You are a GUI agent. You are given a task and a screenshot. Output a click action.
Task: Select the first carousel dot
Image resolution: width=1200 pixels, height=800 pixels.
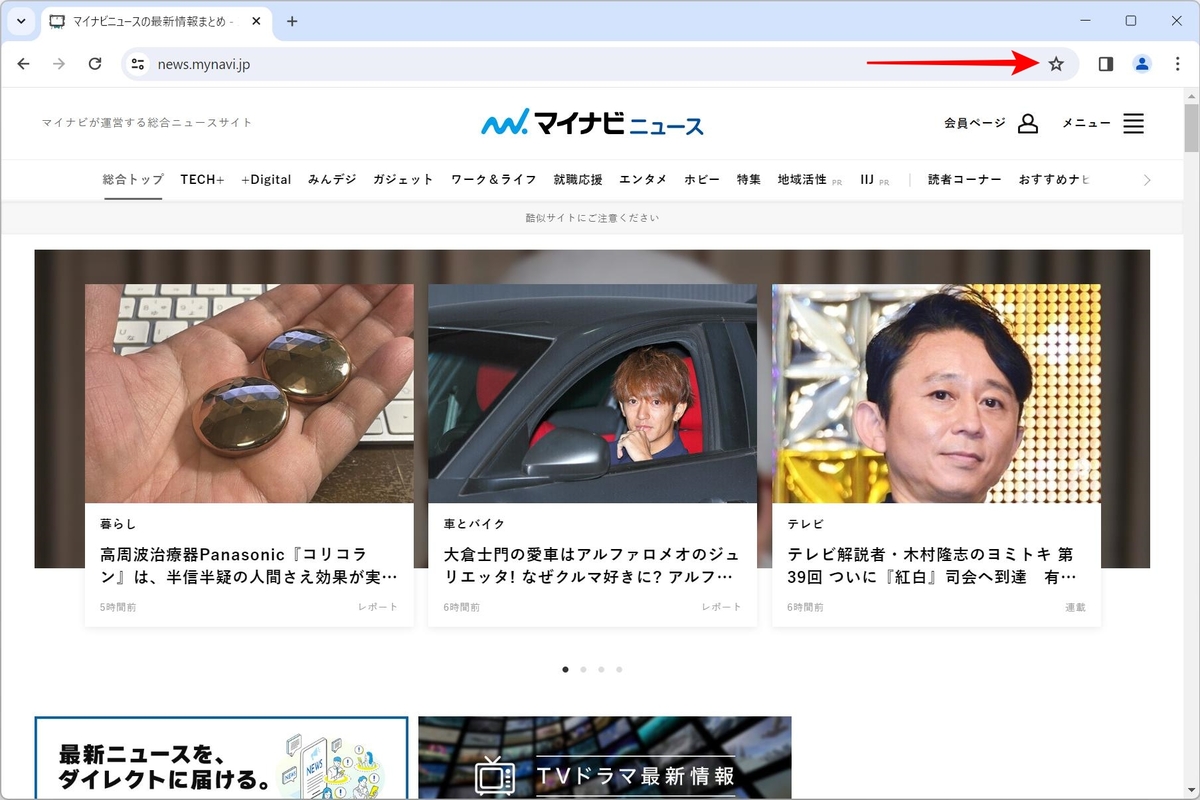565,669
